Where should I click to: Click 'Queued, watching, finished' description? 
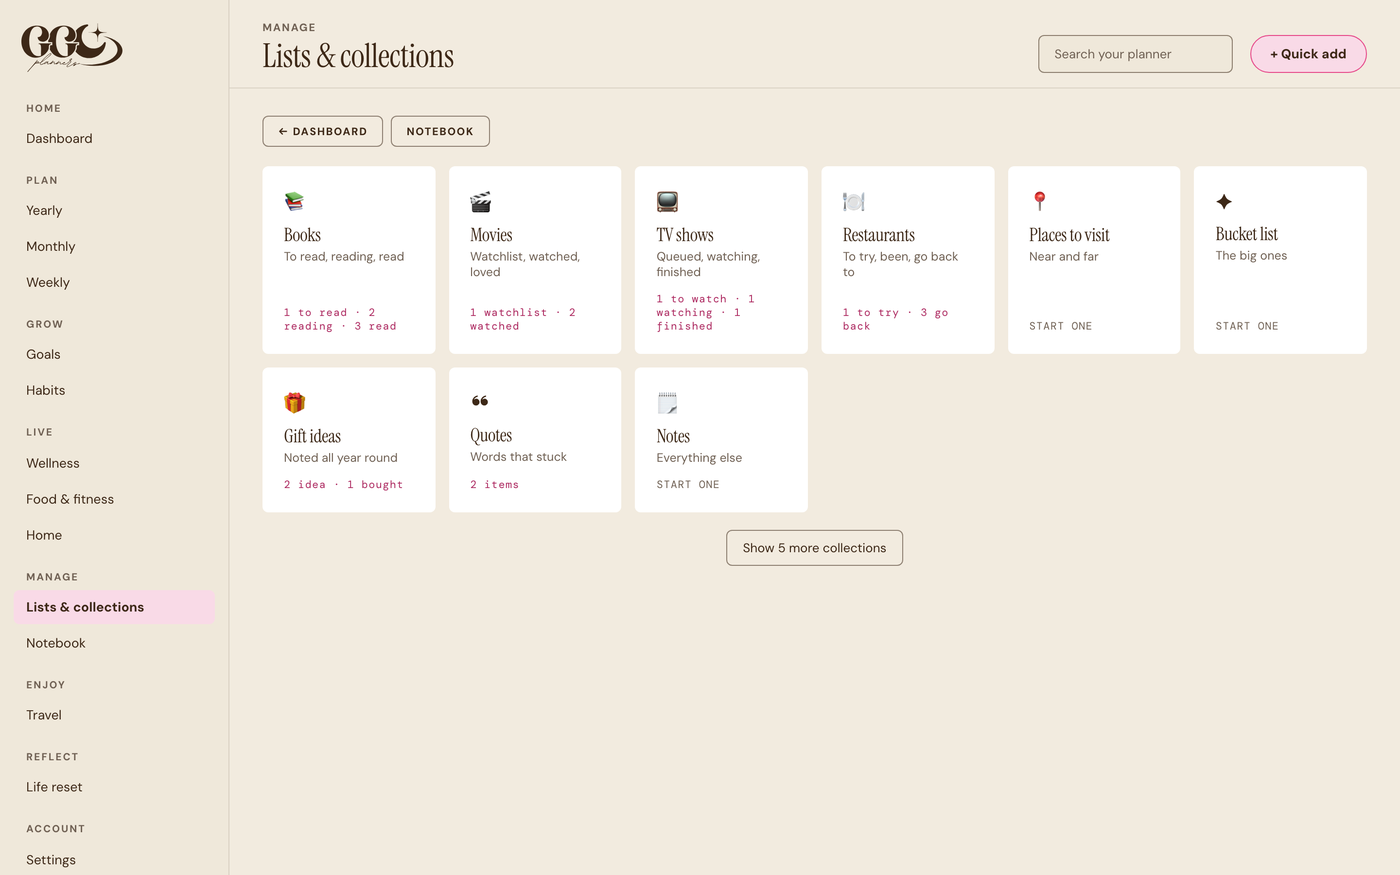click(x=708, y=264)
